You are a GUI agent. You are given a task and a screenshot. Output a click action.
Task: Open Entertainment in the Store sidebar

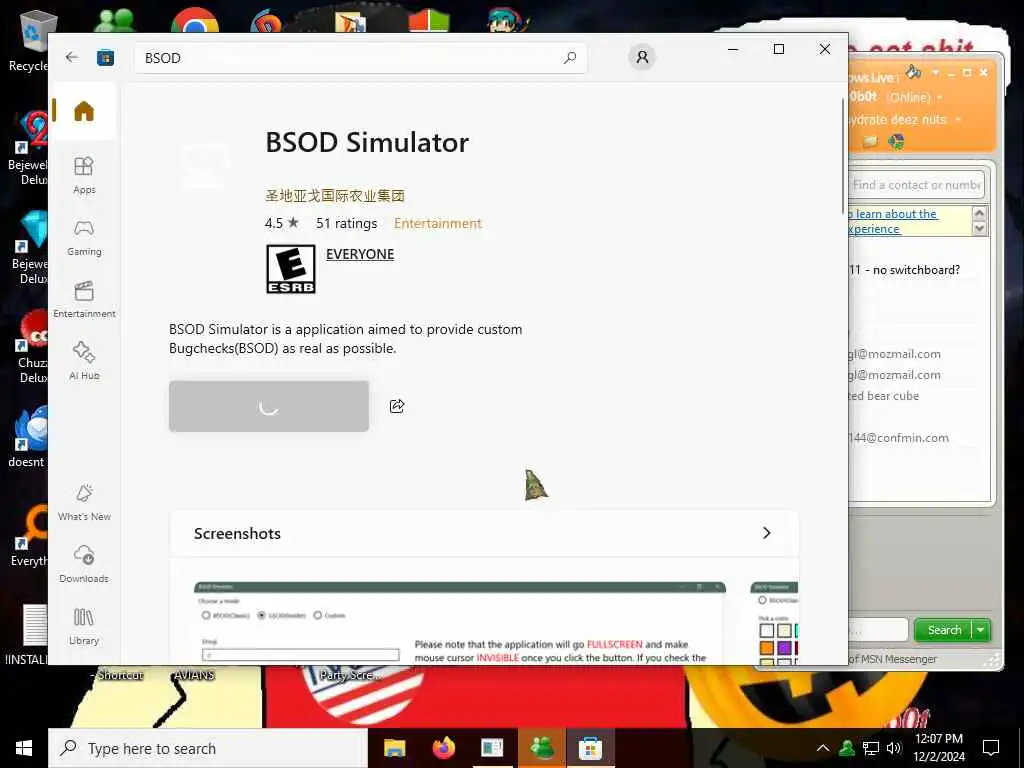[x=84, y=300]
